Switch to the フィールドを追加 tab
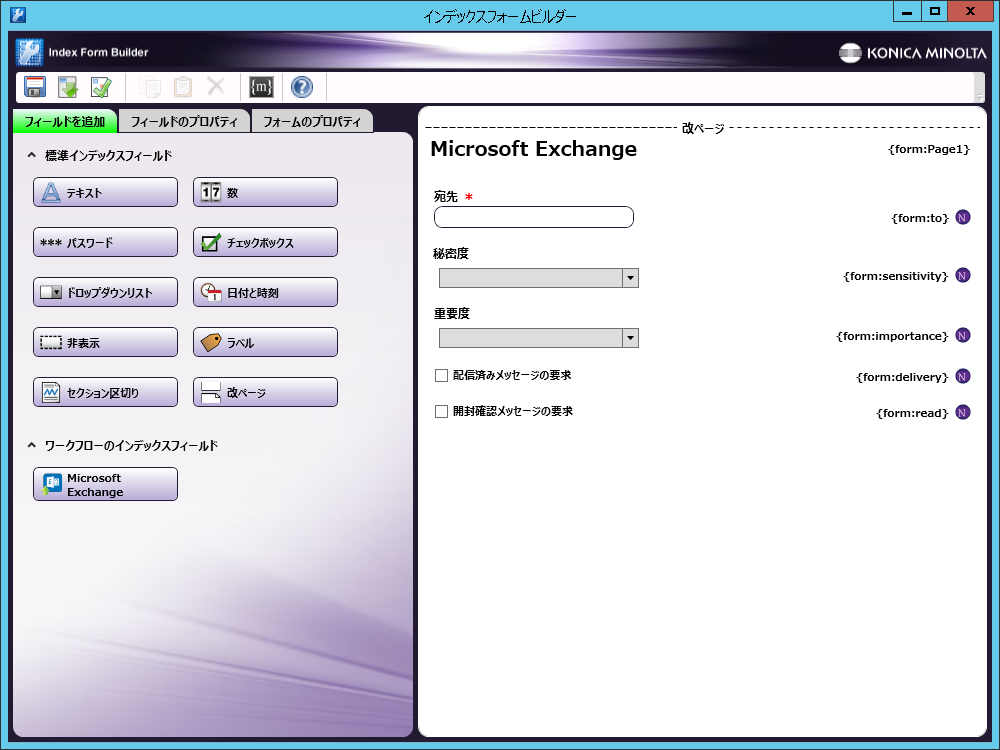Viewport: 1000px width, 750px height. tap(65, 121)
